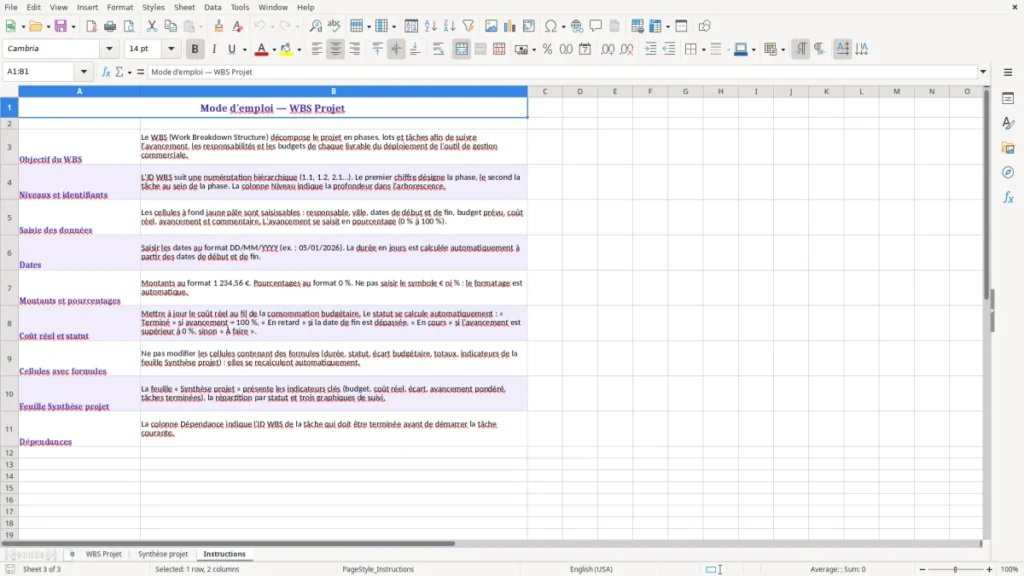
Task: Toggle Align Right
Action: 355,49
